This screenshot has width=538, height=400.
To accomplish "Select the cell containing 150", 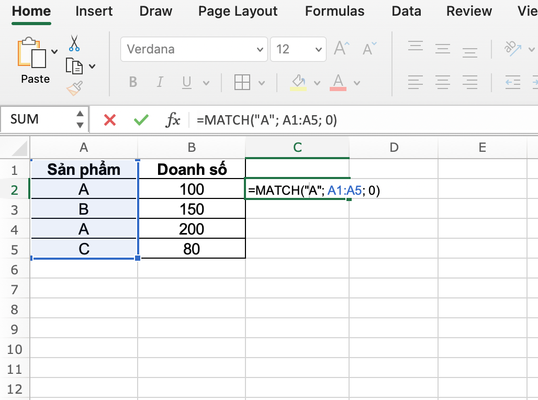I will click(x=192, y=209).
